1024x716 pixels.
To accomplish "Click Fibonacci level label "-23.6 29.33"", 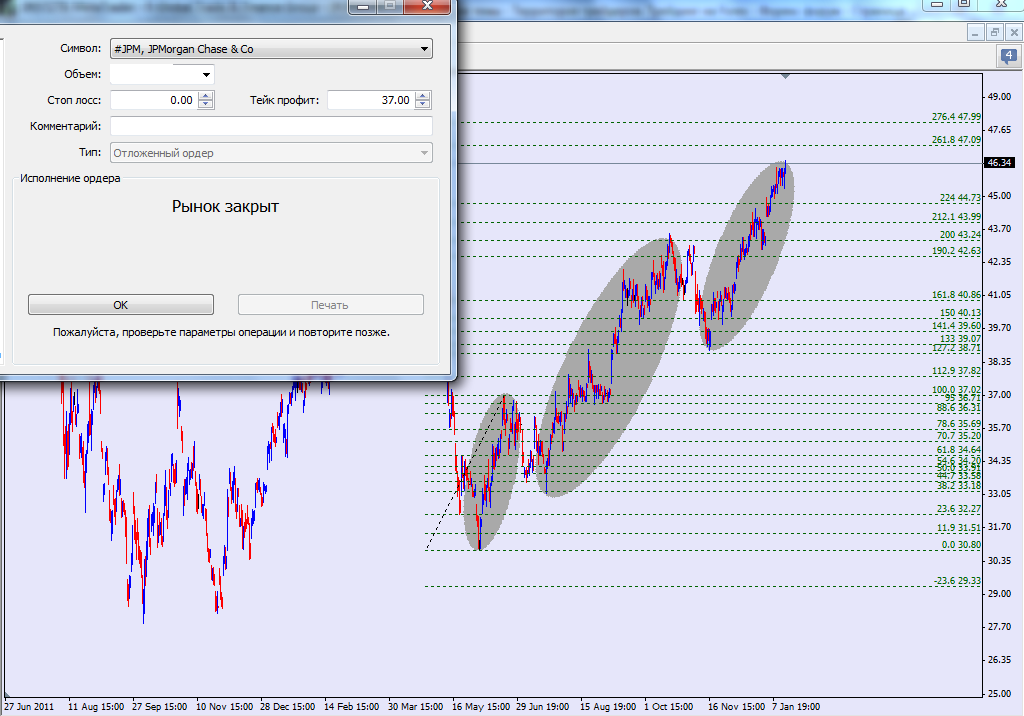I will (x=957, y=580).
